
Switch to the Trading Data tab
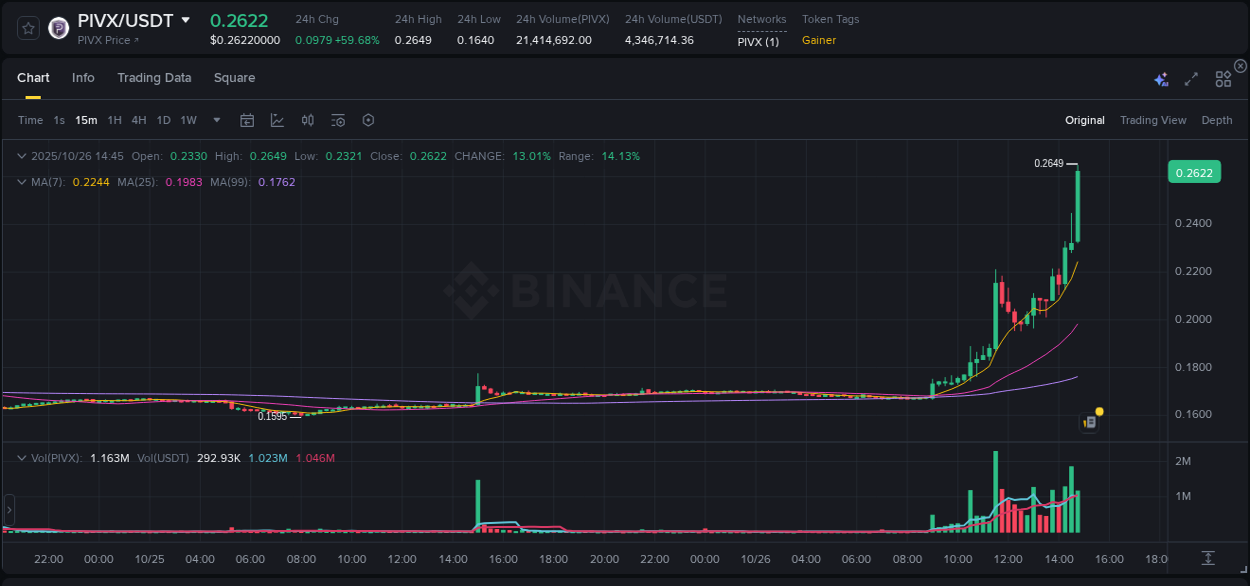click(154, 77)
